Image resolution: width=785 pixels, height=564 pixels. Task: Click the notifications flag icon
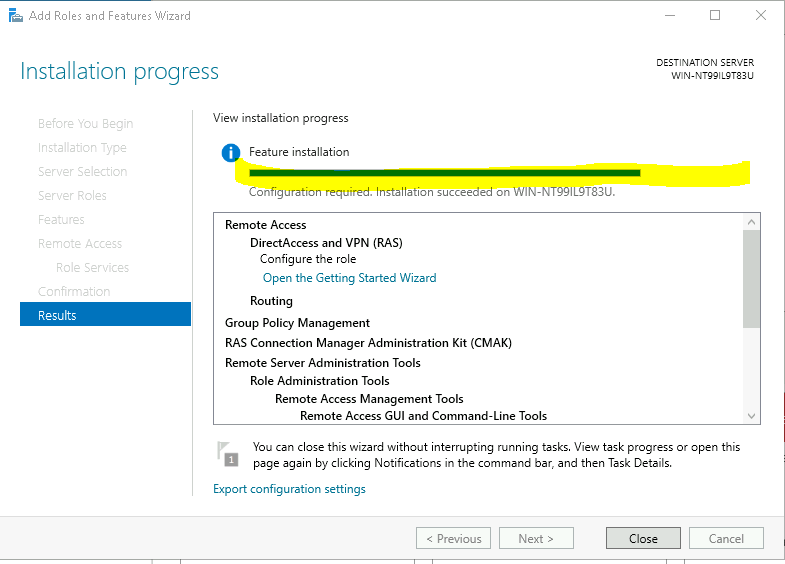point(227,454)
